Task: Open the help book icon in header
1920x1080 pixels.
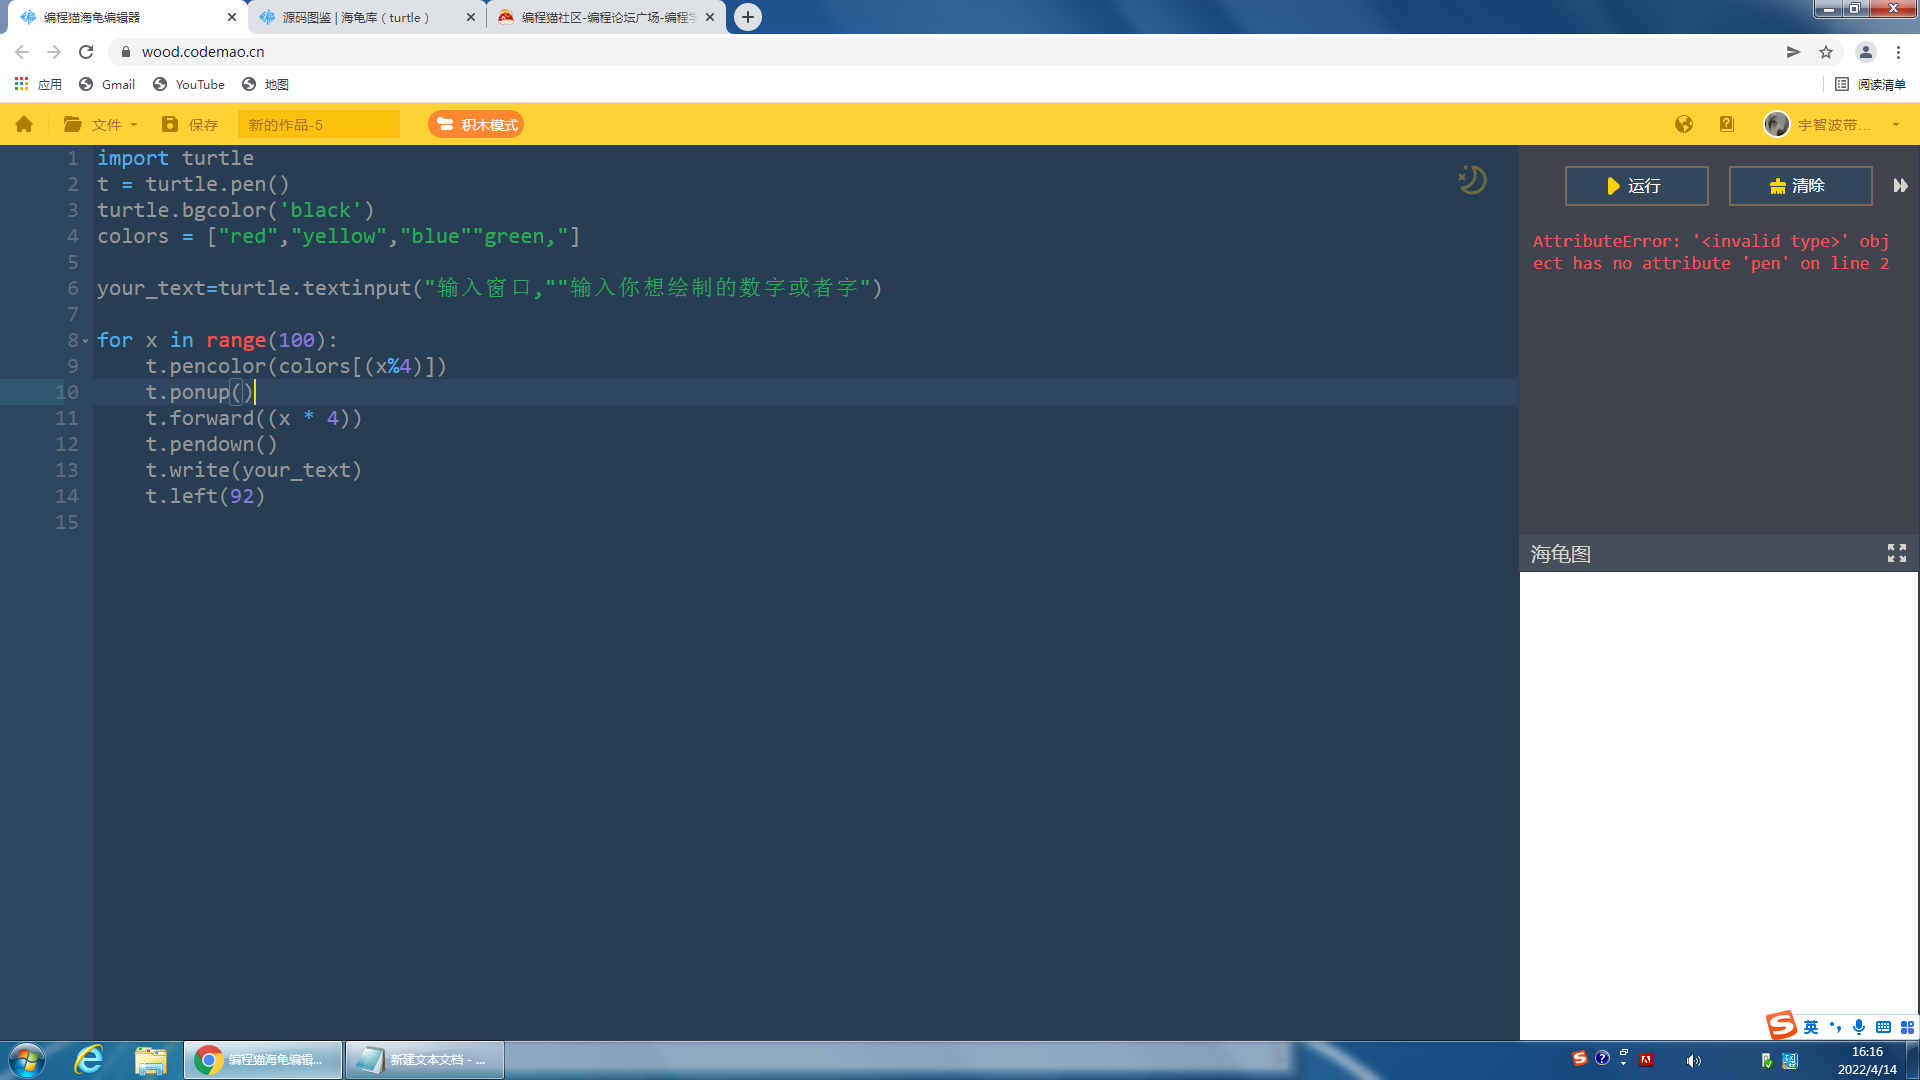Action: pos(1727,124)
